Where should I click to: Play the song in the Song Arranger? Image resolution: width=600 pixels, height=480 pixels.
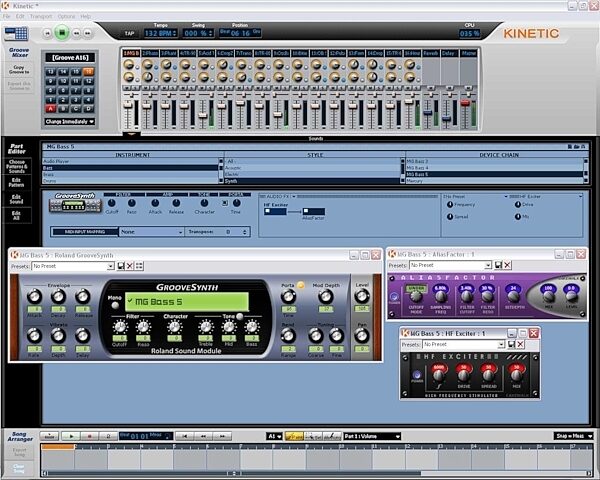71,436
